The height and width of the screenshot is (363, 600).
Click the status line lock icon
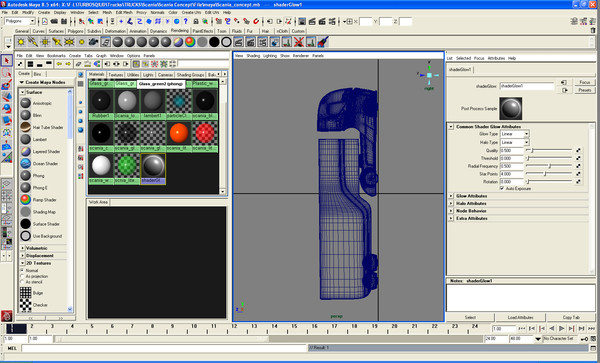197,21
